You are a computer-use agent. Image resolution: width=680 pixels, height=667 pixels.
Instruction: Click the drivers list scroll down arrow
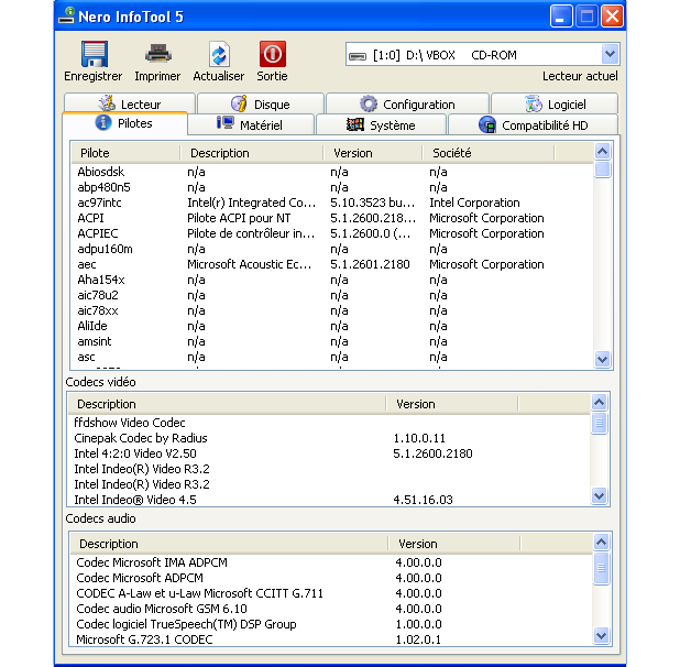[x=602, y=359]
